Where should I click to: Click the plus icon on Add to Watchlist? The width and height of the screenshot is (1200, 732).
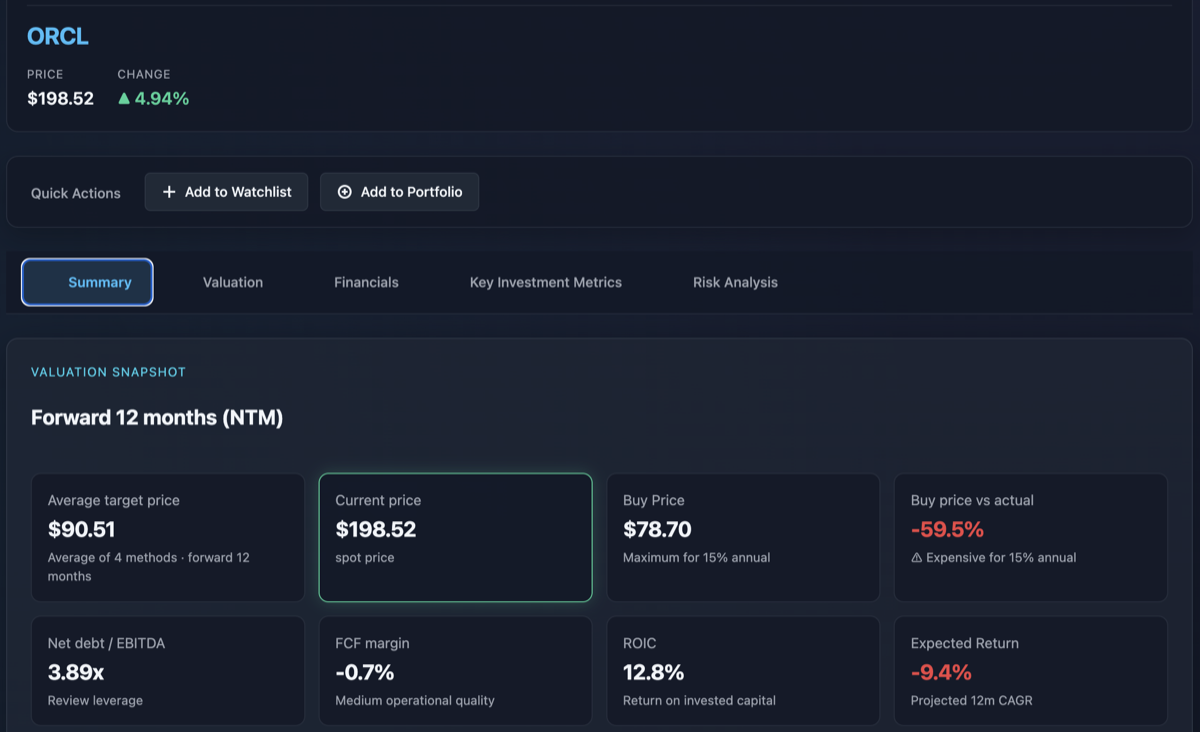(170, 191)
